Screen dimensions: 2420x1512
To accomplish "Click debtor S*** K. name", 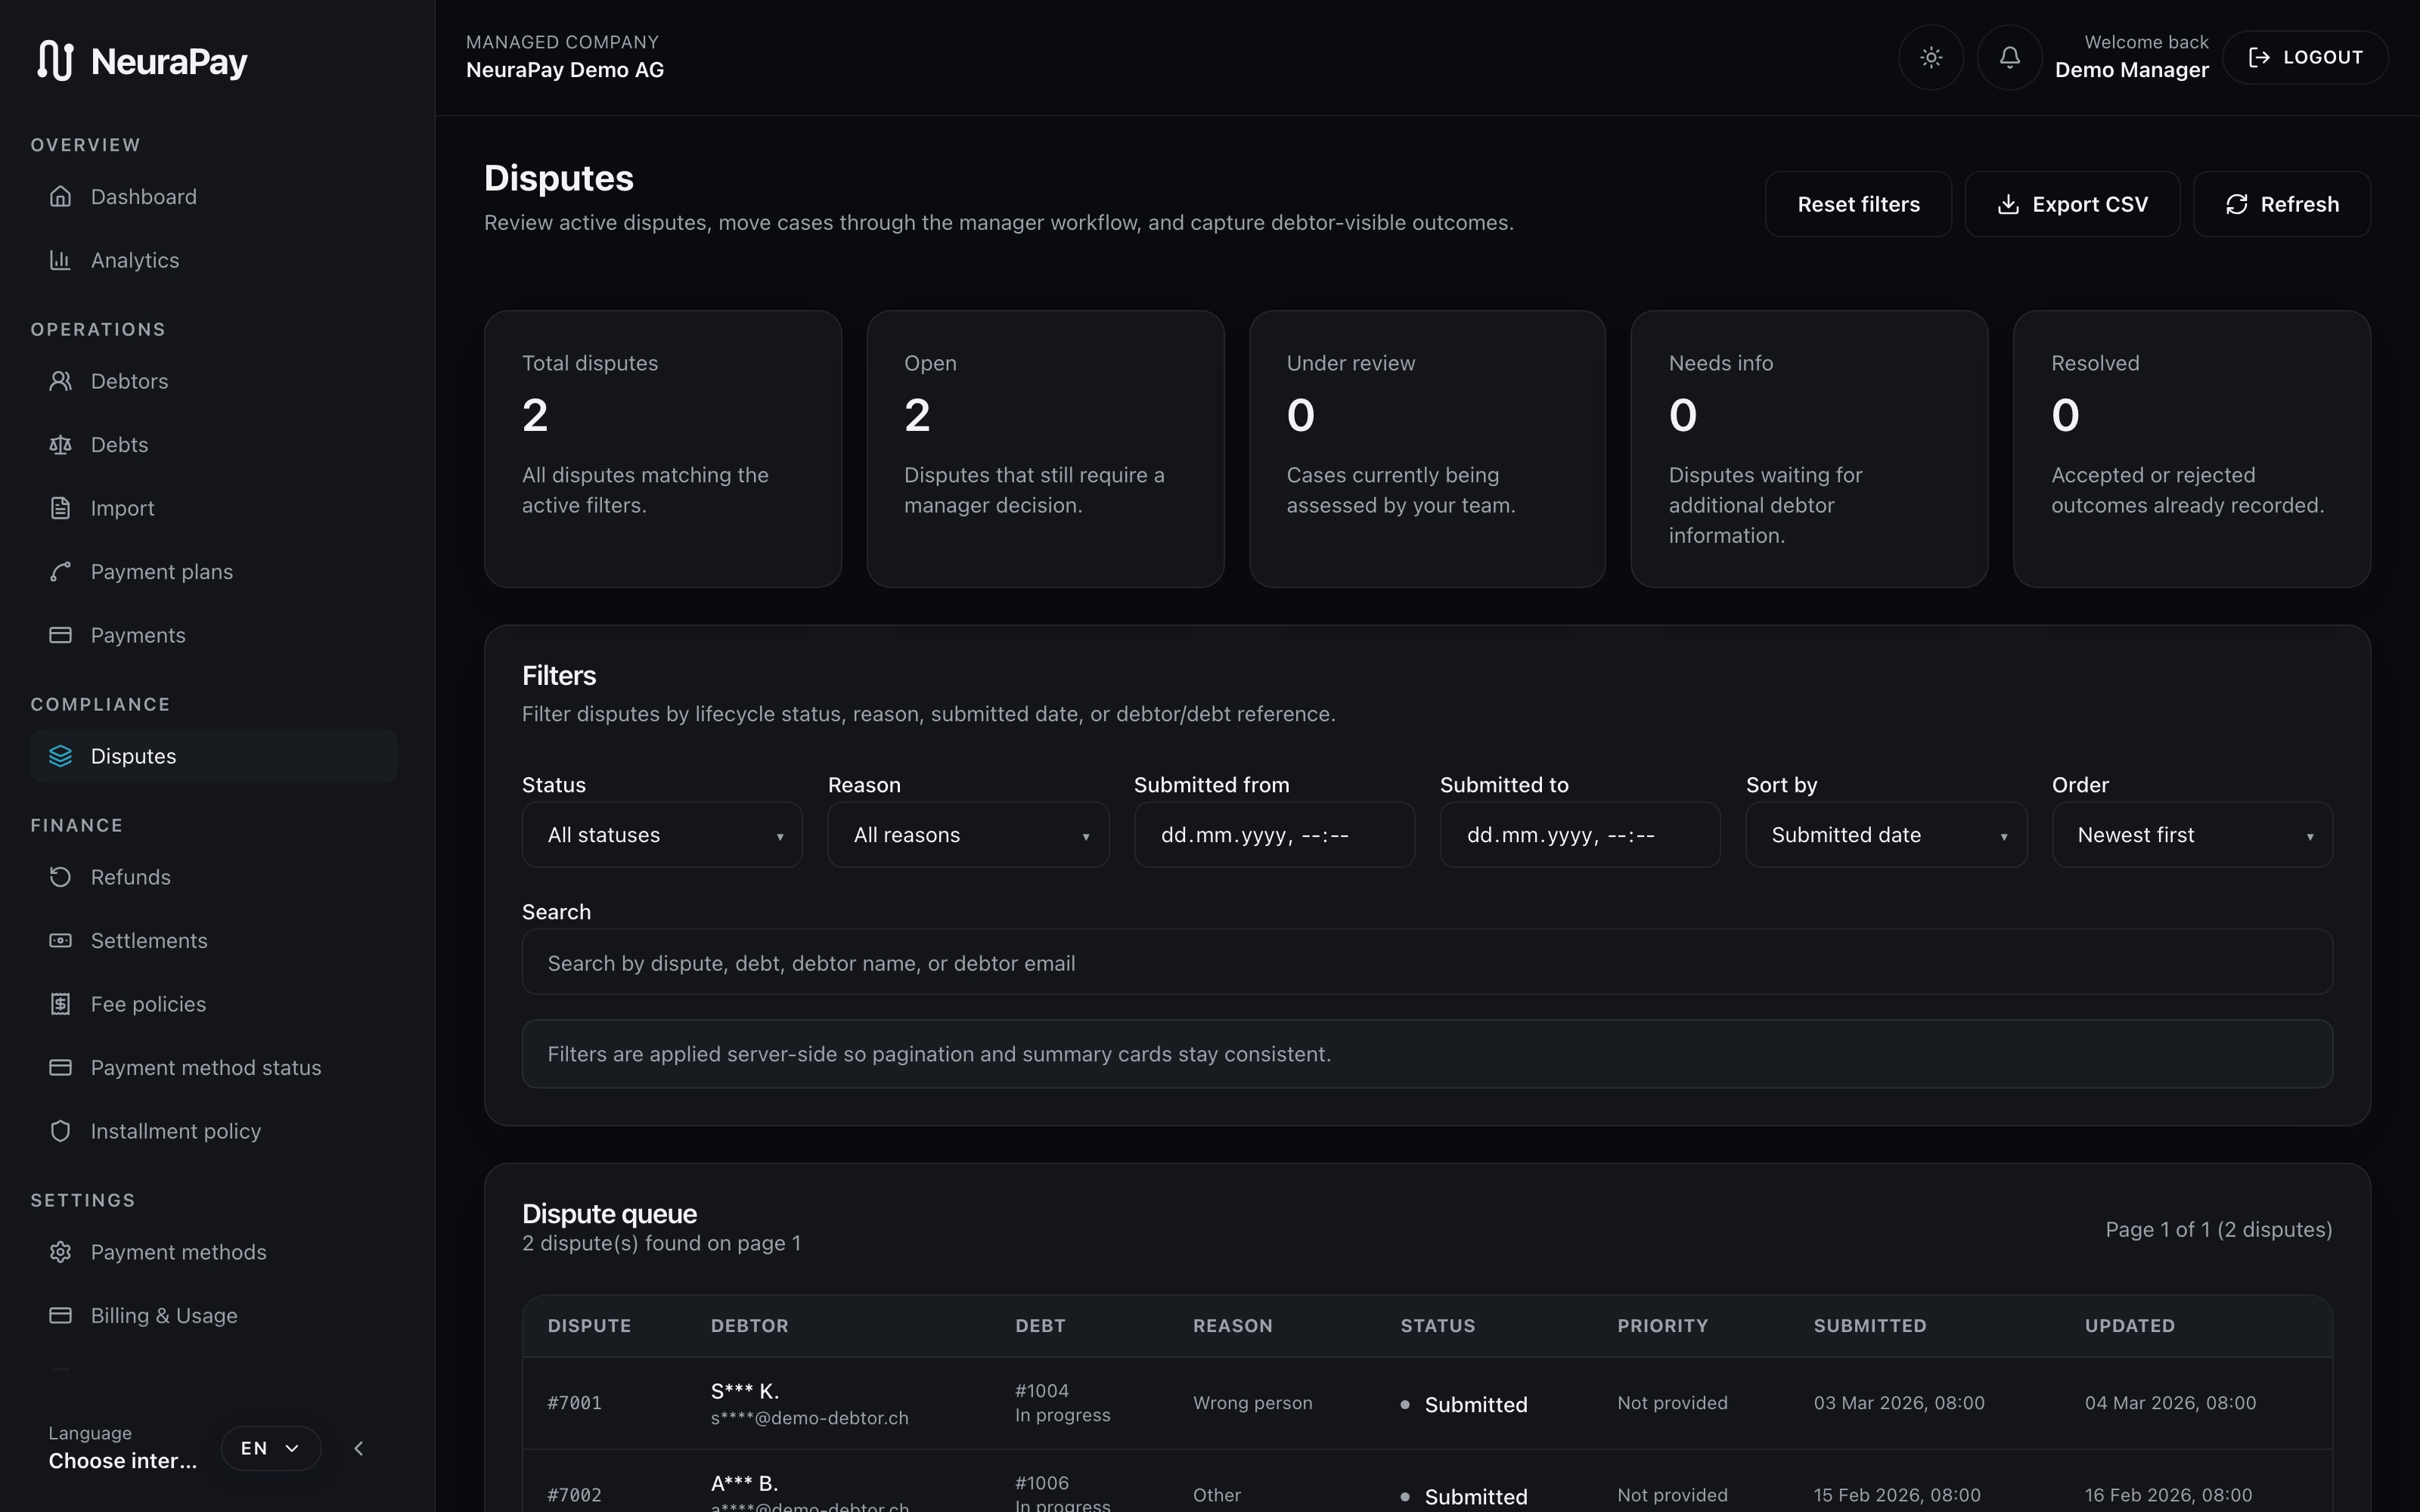I will (745, 1391).
